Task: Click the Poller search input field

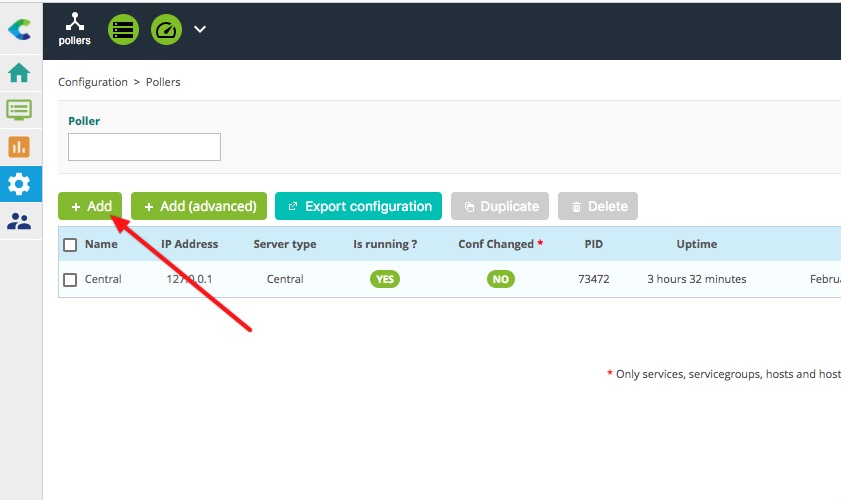Action: (144, 147)
